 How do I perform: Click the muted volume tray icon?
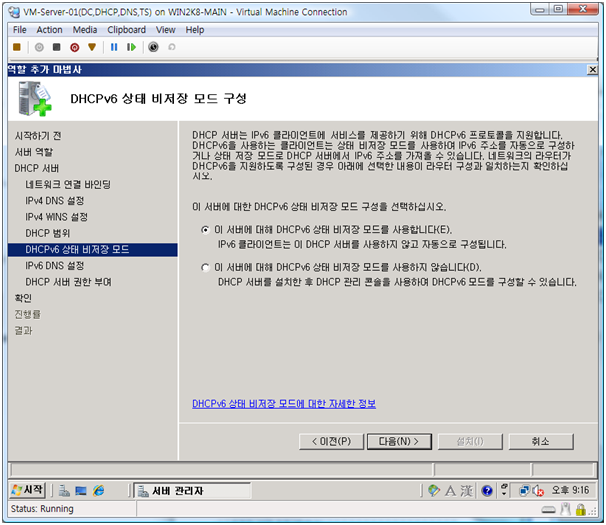(538, 491)
